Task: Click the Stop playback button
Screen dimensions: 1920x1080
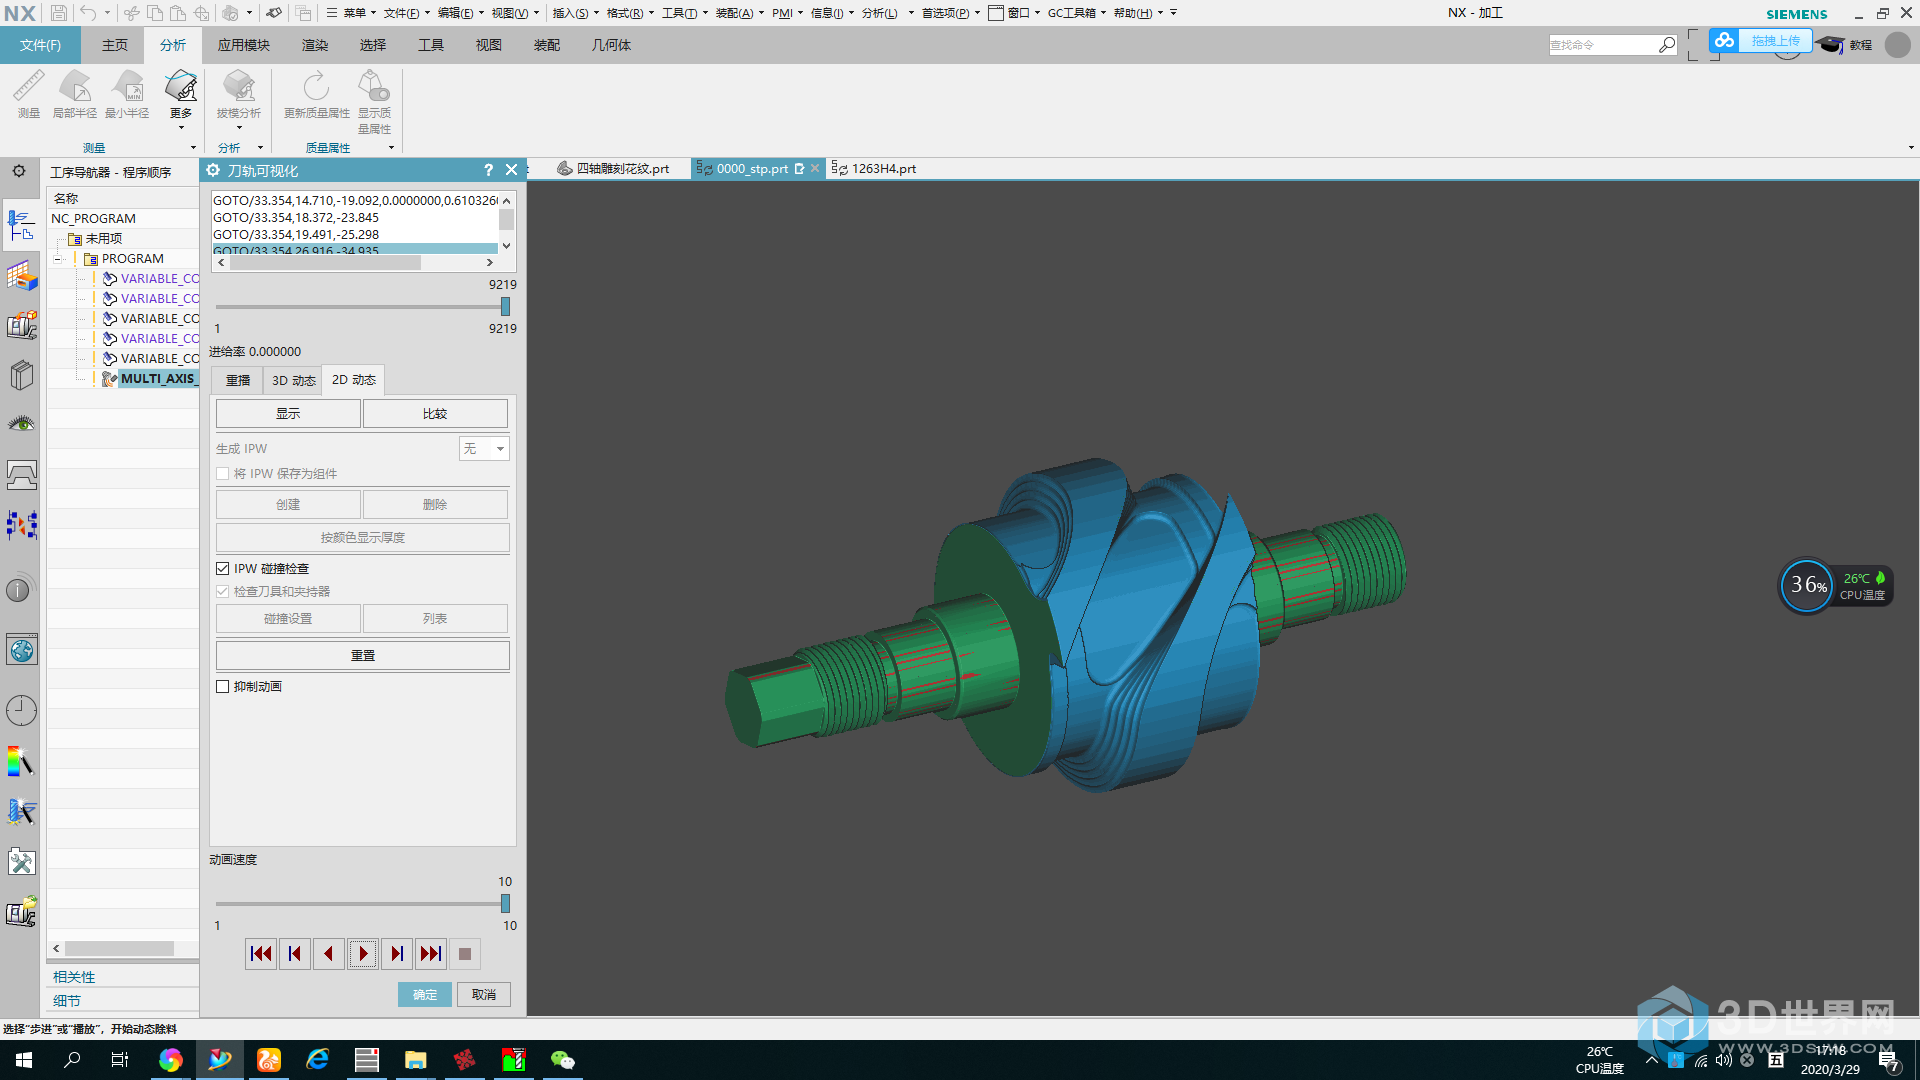Action: pos(465,954)
